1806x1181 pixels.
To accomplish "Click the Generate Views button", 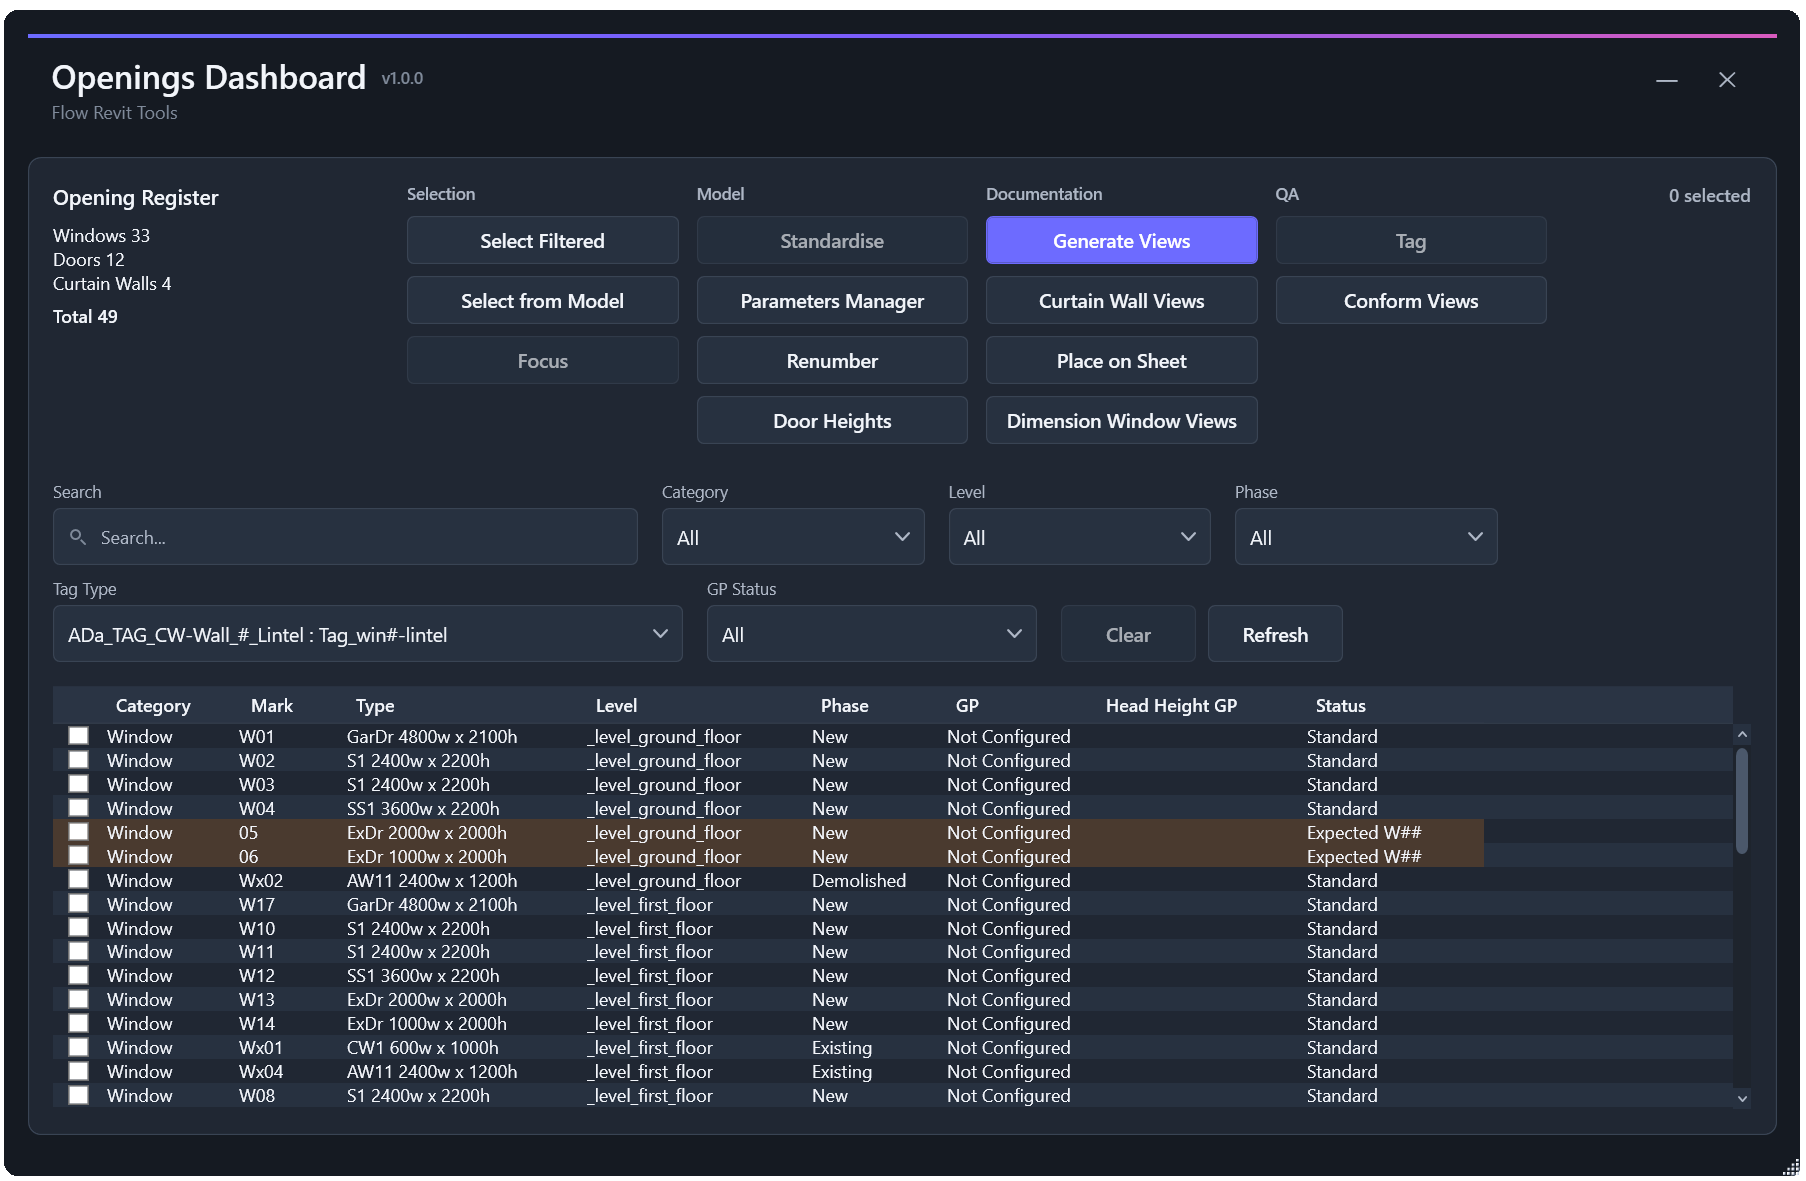I will 1121,240.
